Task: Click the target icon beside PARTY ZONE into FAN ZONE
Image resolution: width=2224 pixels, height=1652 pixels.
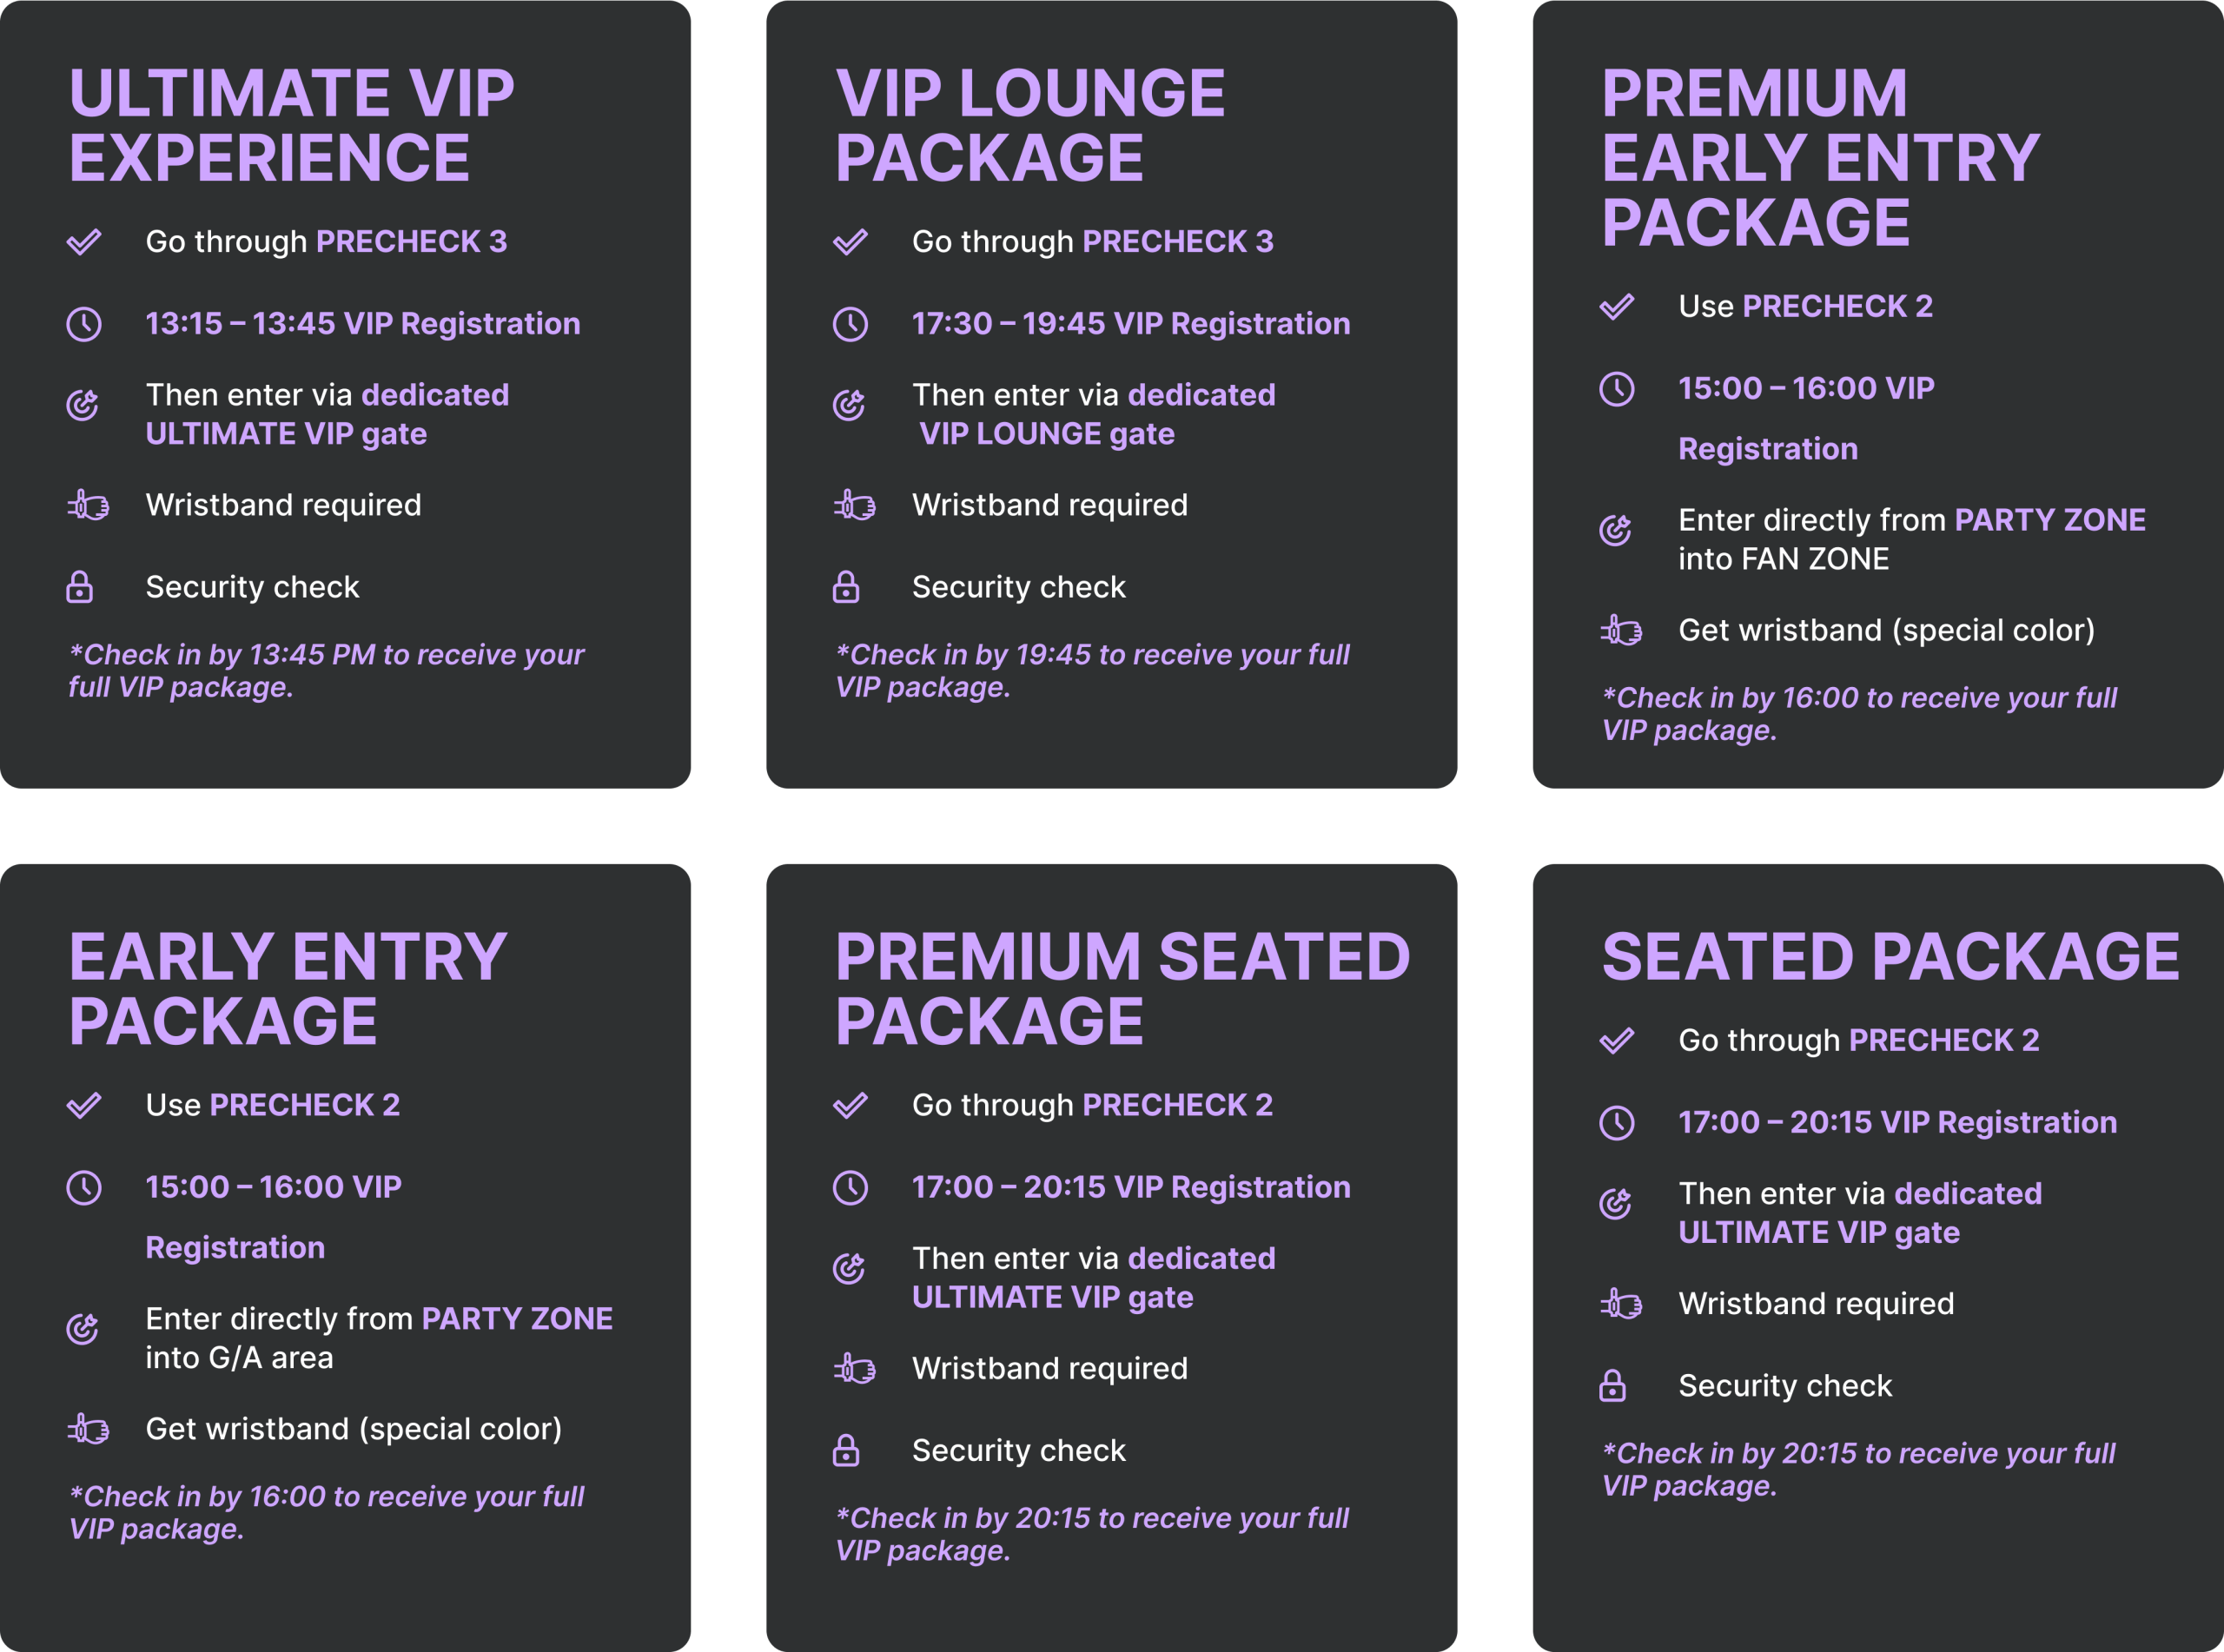Action: coord(1616,529)
